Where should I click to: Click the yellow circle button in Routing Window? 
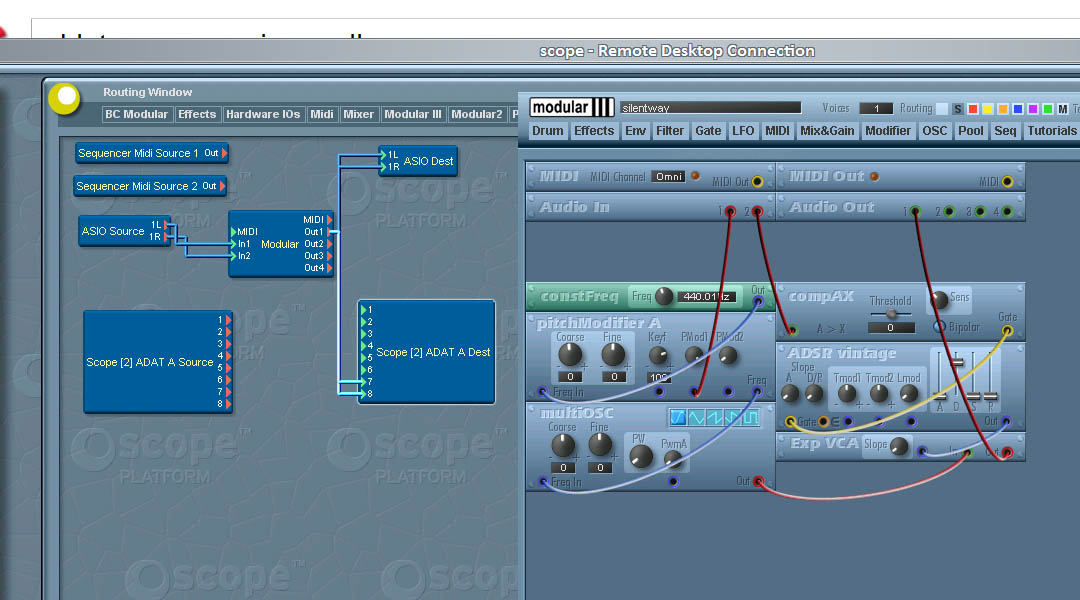click(x=64, y=99)
